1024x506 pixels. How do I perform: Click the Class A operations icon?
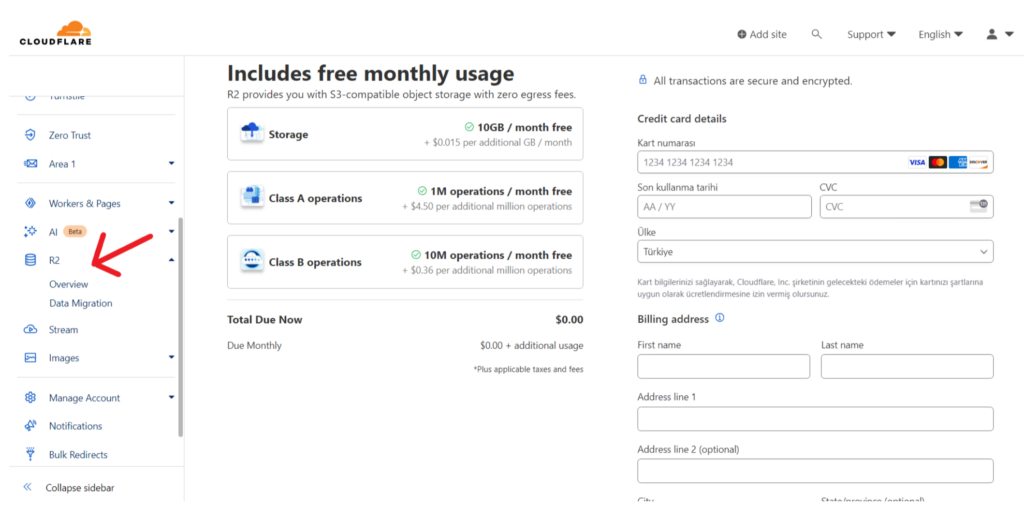(252, 197)
